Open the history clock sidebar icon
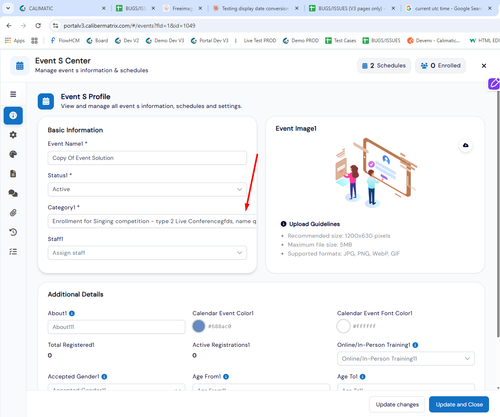Image resolution: width=500 pixels, height=417 pixels. [x=13, y=232]
